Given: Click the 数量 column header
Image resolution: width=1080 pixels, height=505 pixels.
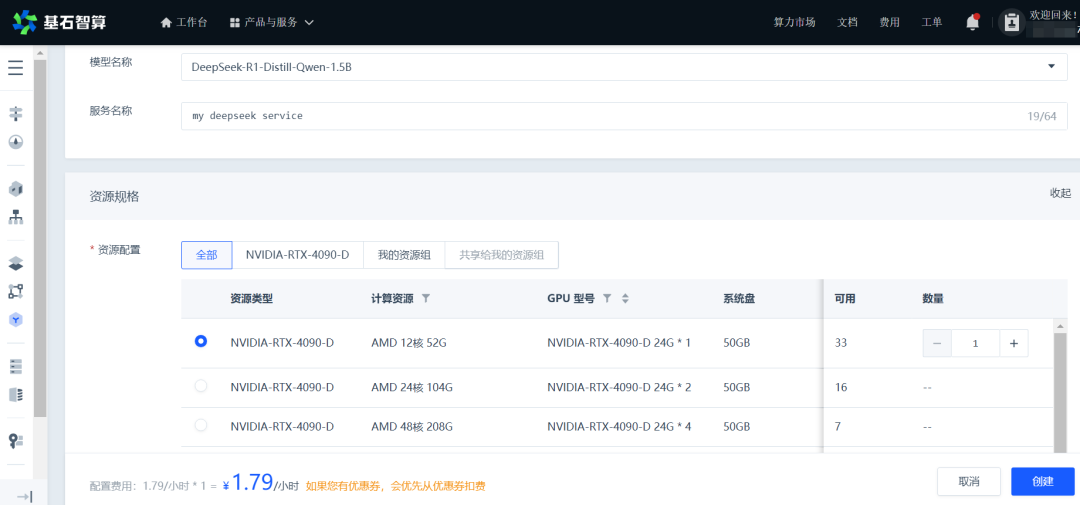Looking at the screenshot, I should click(x=933, y=298).
